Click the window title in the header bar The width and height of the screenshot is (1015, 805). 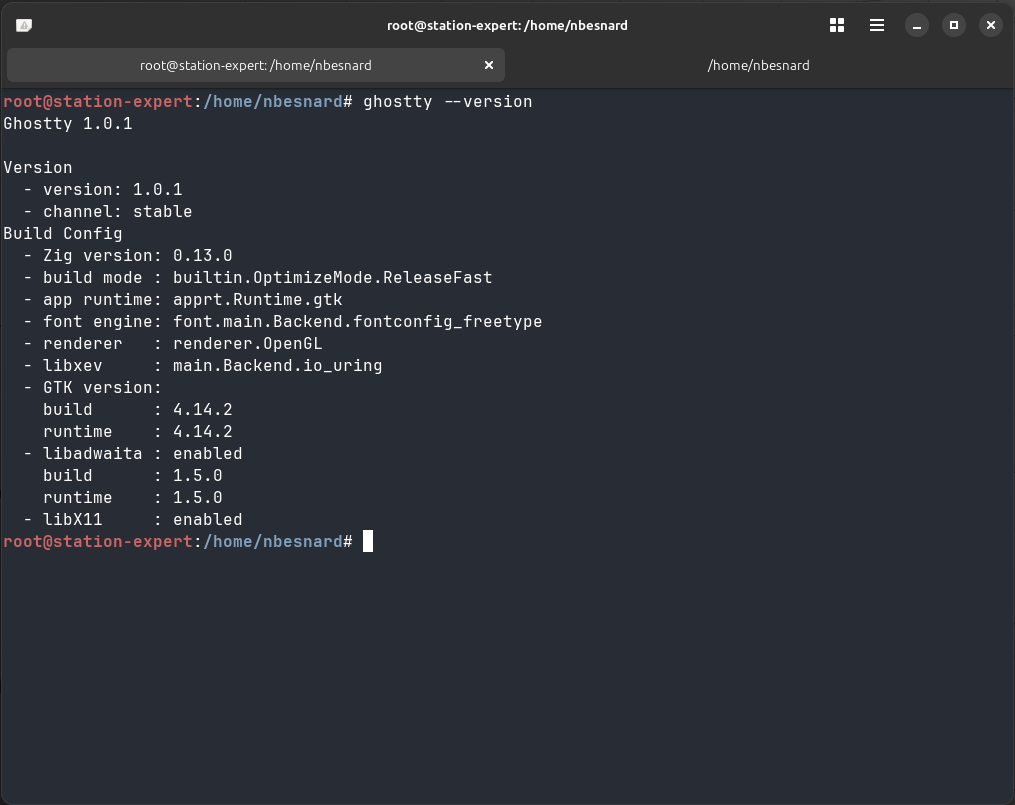coord(507,25)
